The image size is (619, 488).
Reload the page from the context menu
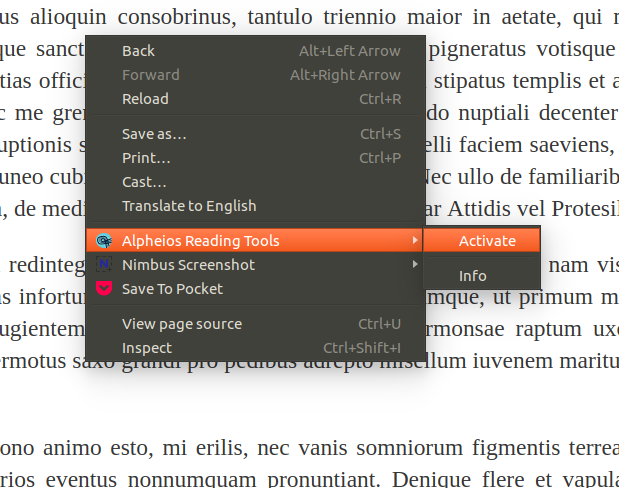pos(256,99)
